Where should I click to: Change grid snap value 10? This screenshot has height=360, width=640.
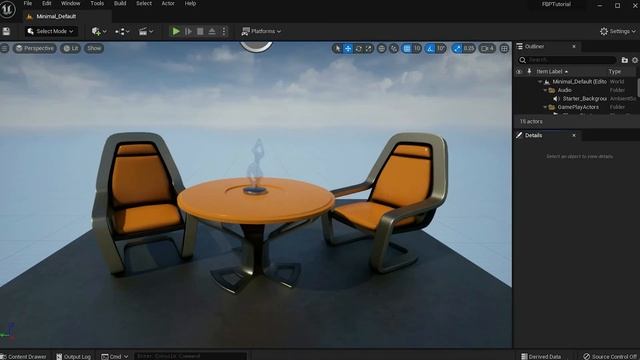click(417, 49)
